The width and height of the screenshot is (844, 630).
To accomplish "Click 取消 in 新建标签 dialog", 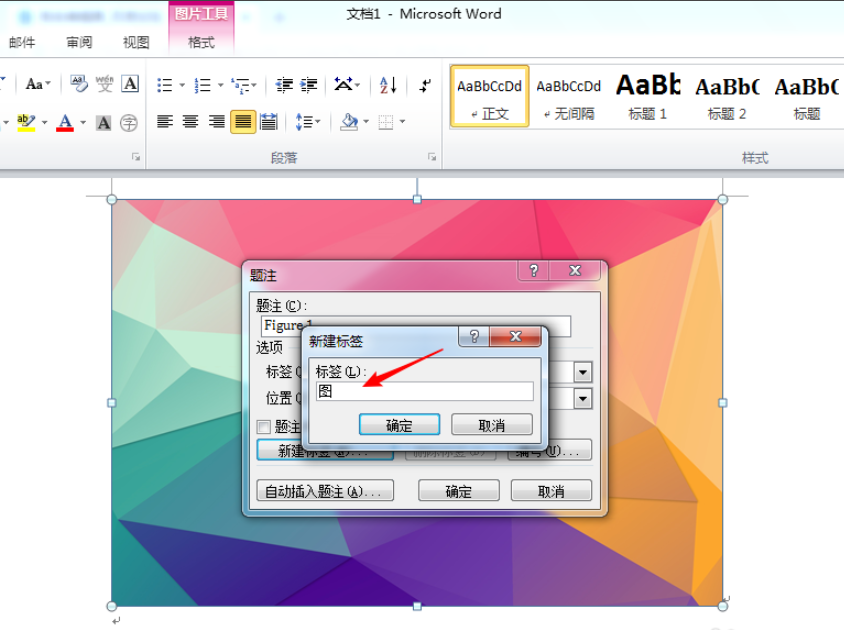I will [492, 425].
